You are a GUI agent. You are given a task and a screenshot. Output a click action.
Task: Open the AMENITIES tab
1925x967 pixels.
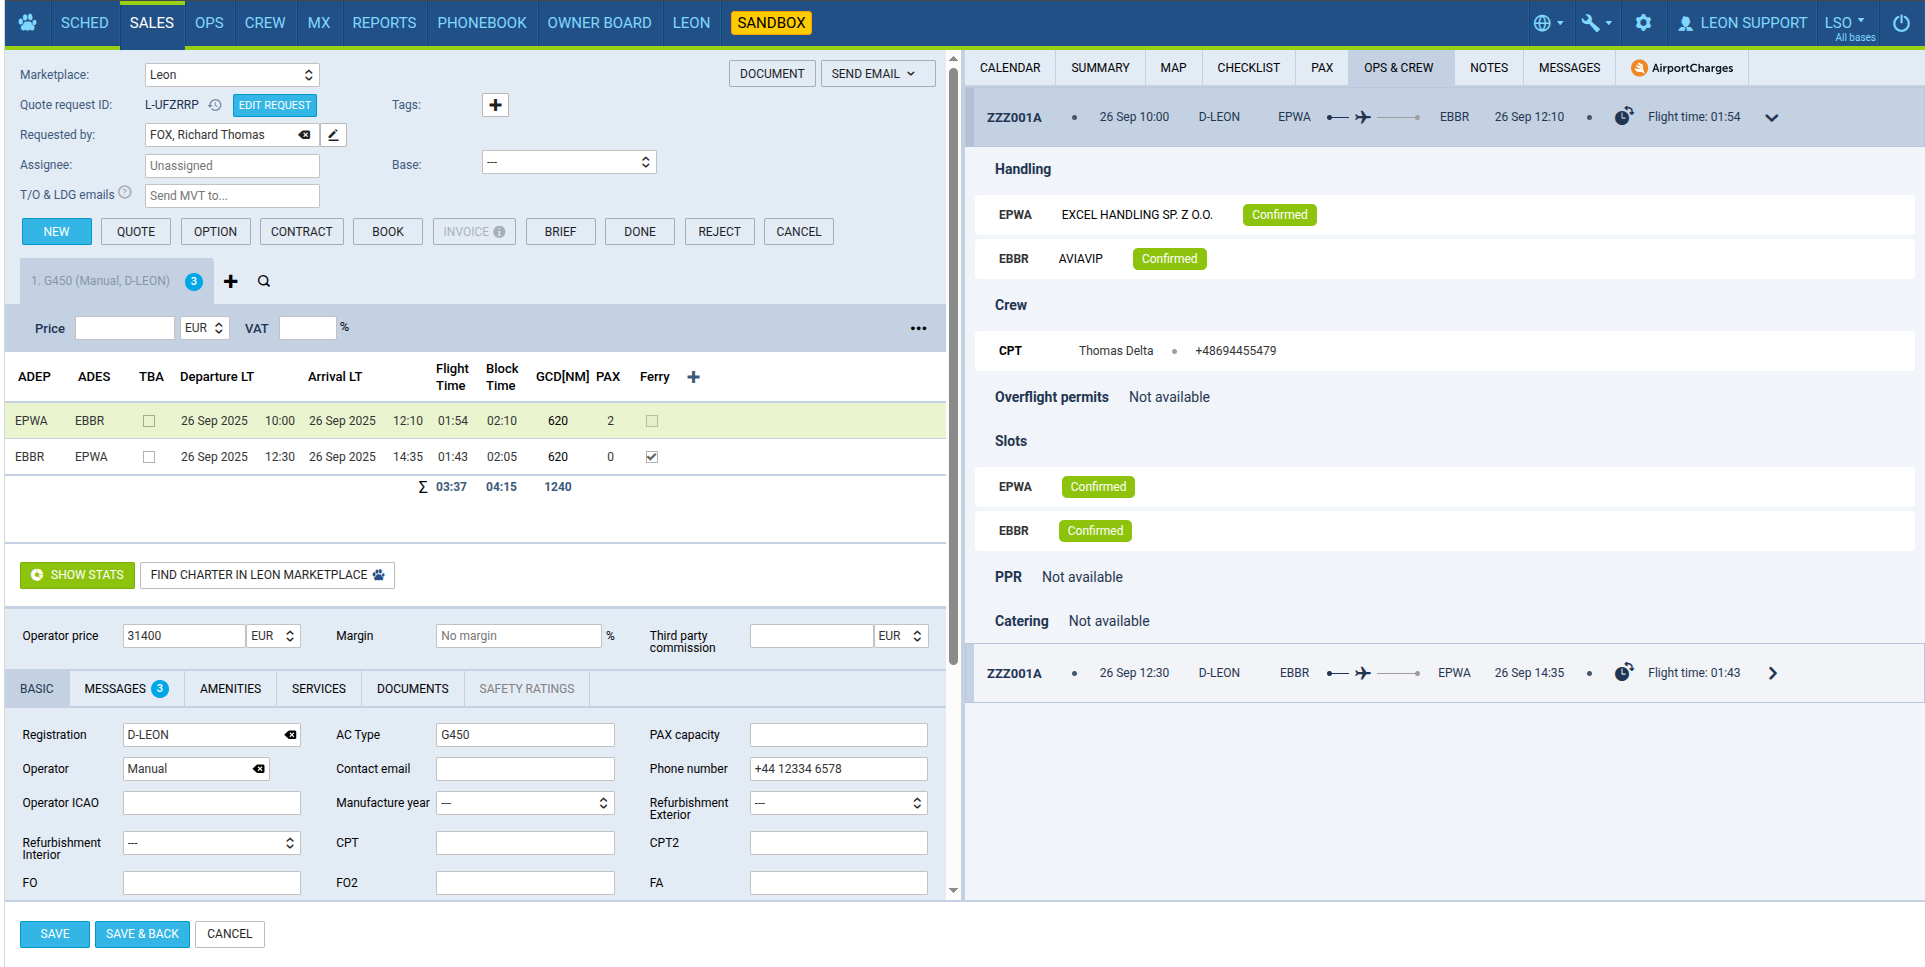pyautogui.click(x=230, y=689)
